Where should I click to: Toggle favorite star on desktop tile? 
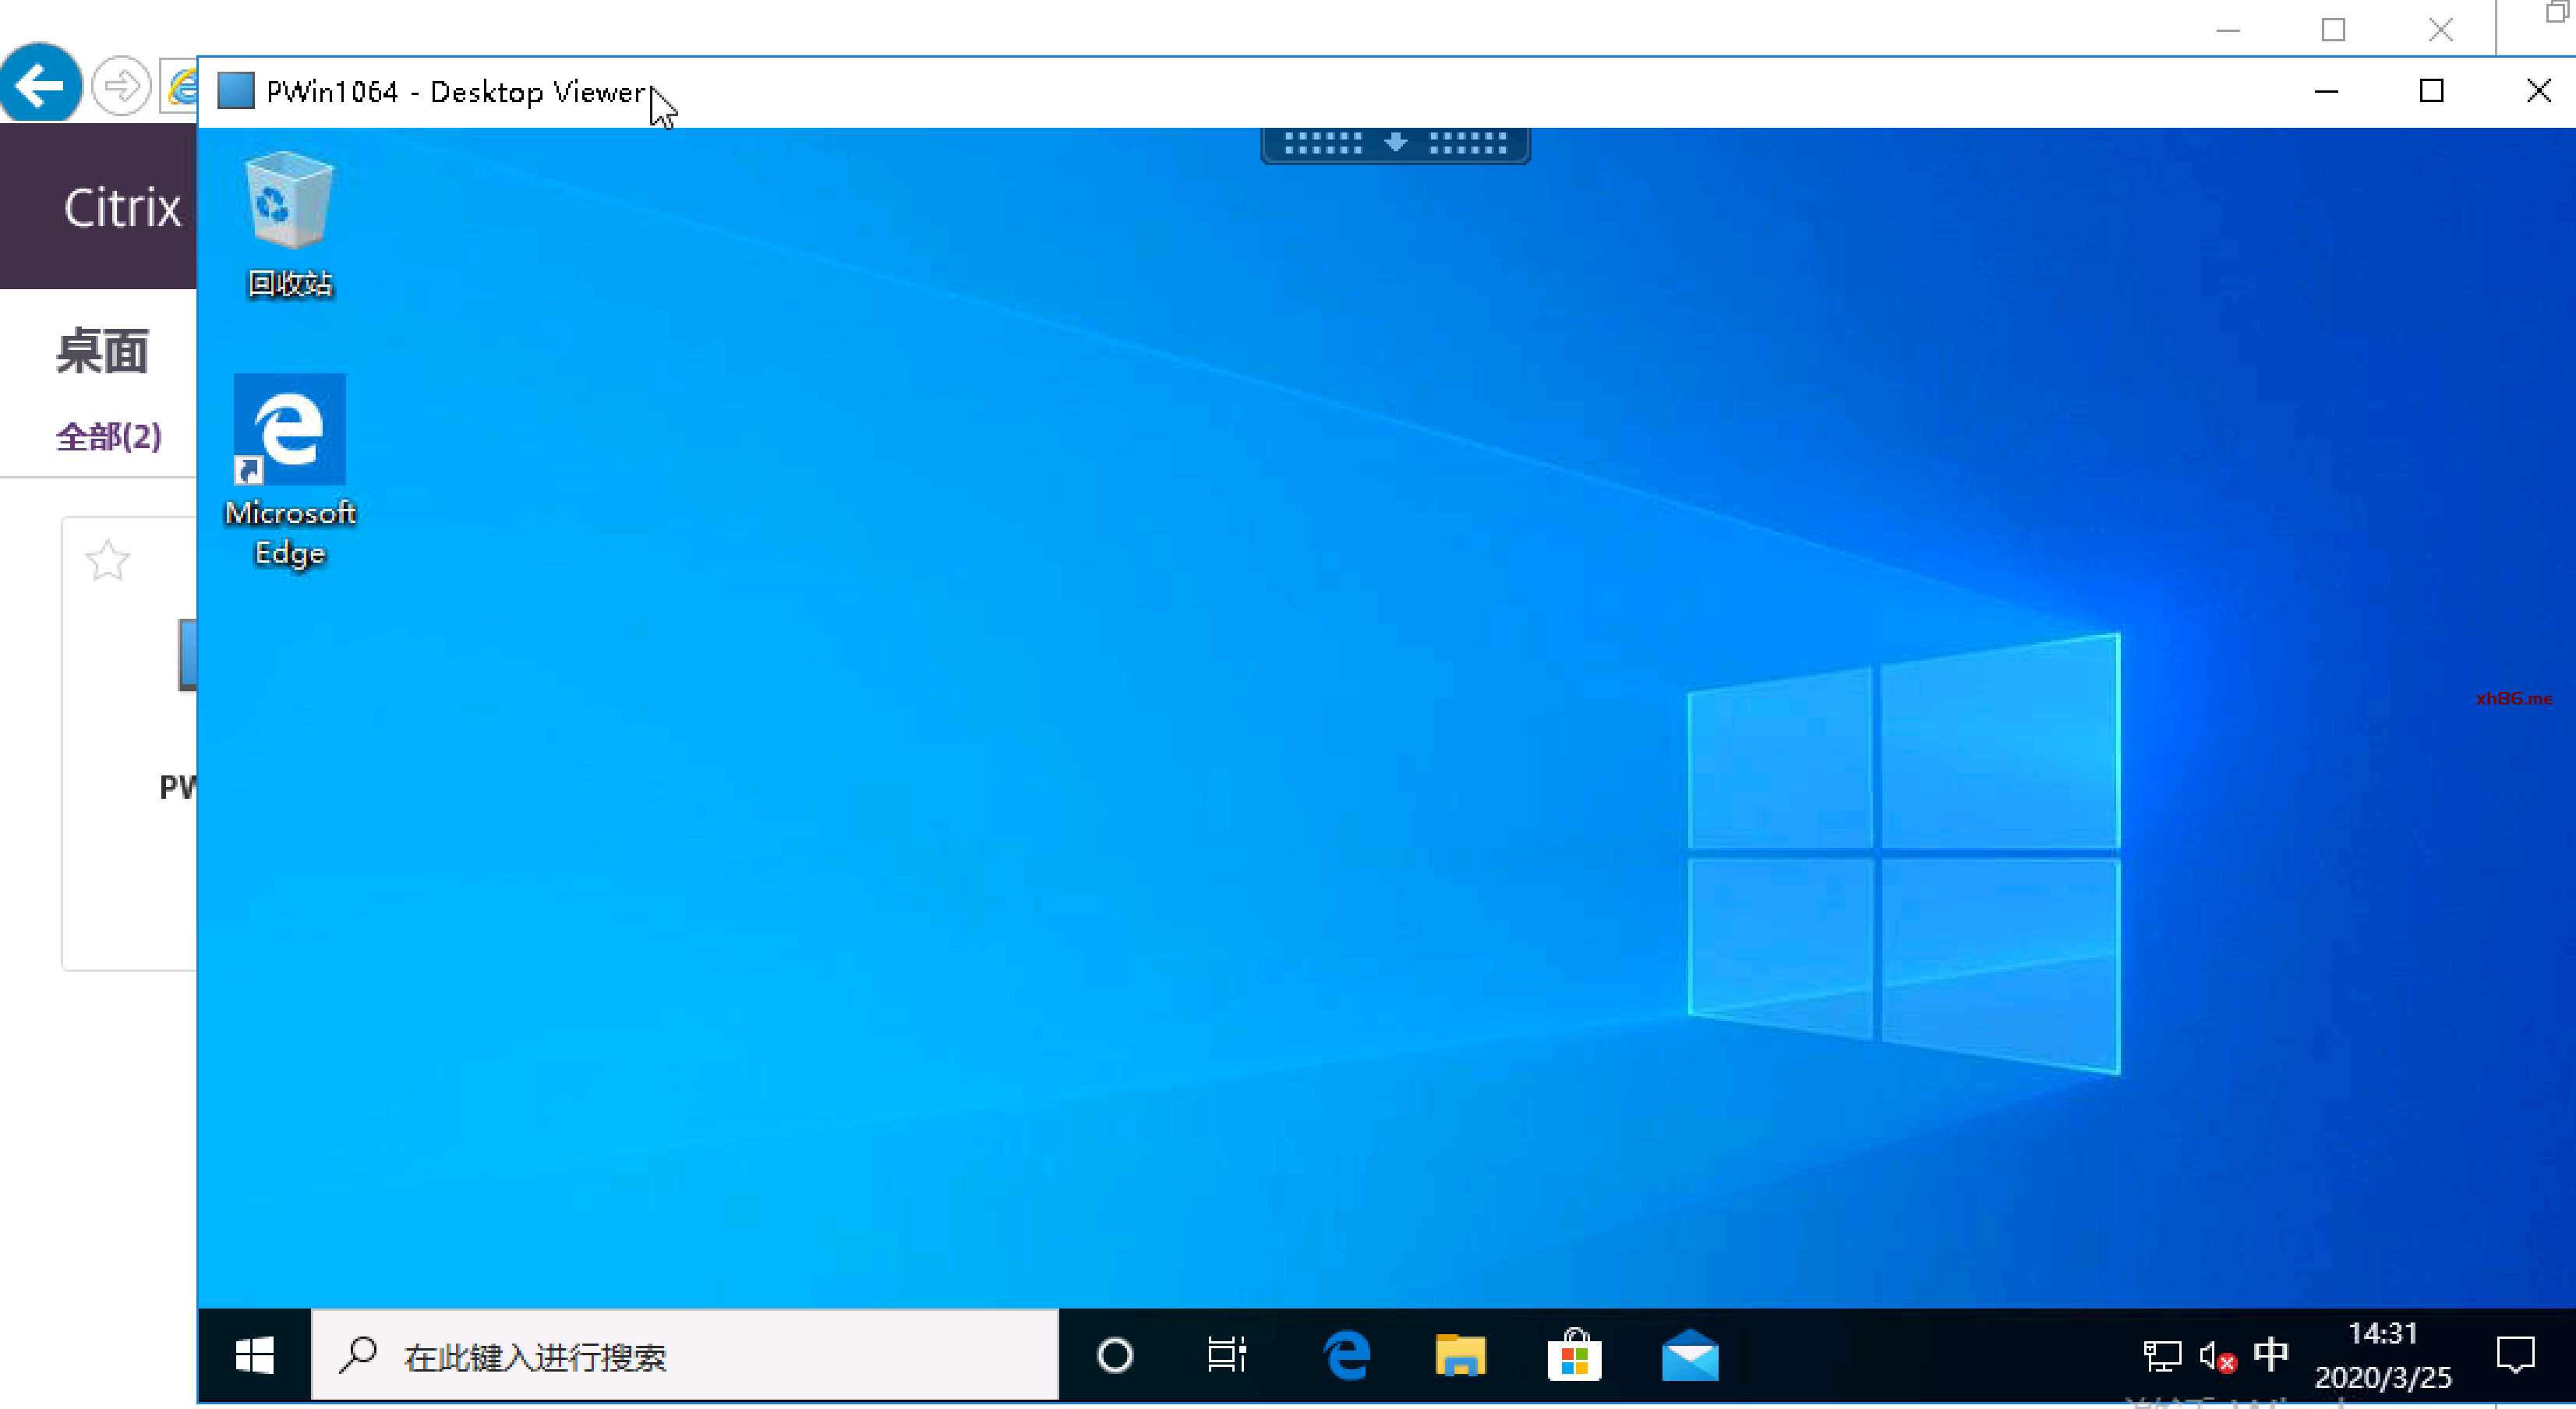point(107,560)
